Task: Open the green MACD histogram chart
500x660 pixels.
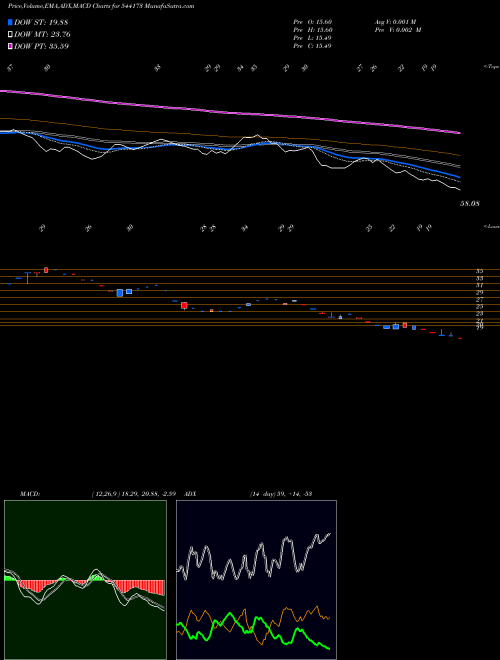Action: (85, 580)
